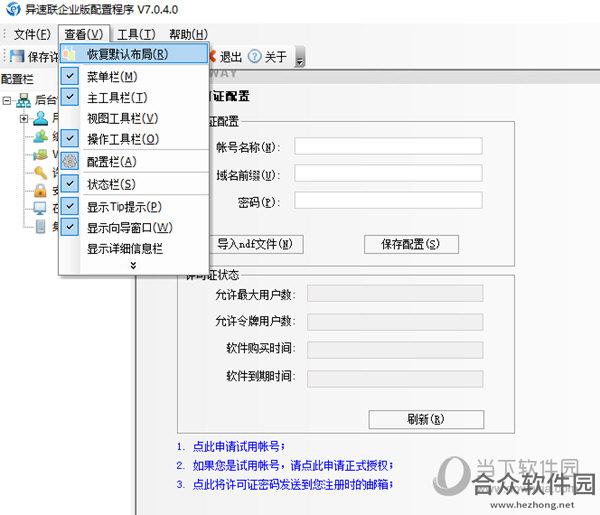Image resolution: width=600 pixels, height=515 pixels.
Task: Click the toolbar overflow options arrow
Action: [x=300, y=57]
